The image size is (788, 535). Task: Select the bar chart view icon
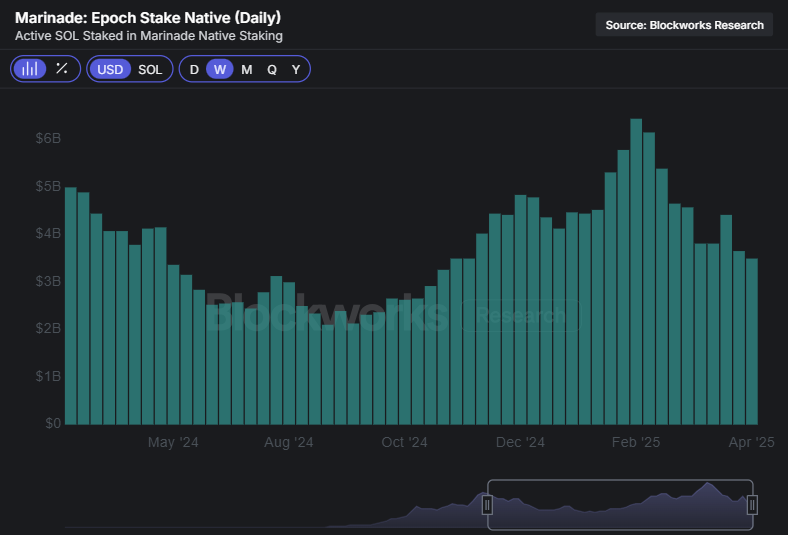coord(30,69)
